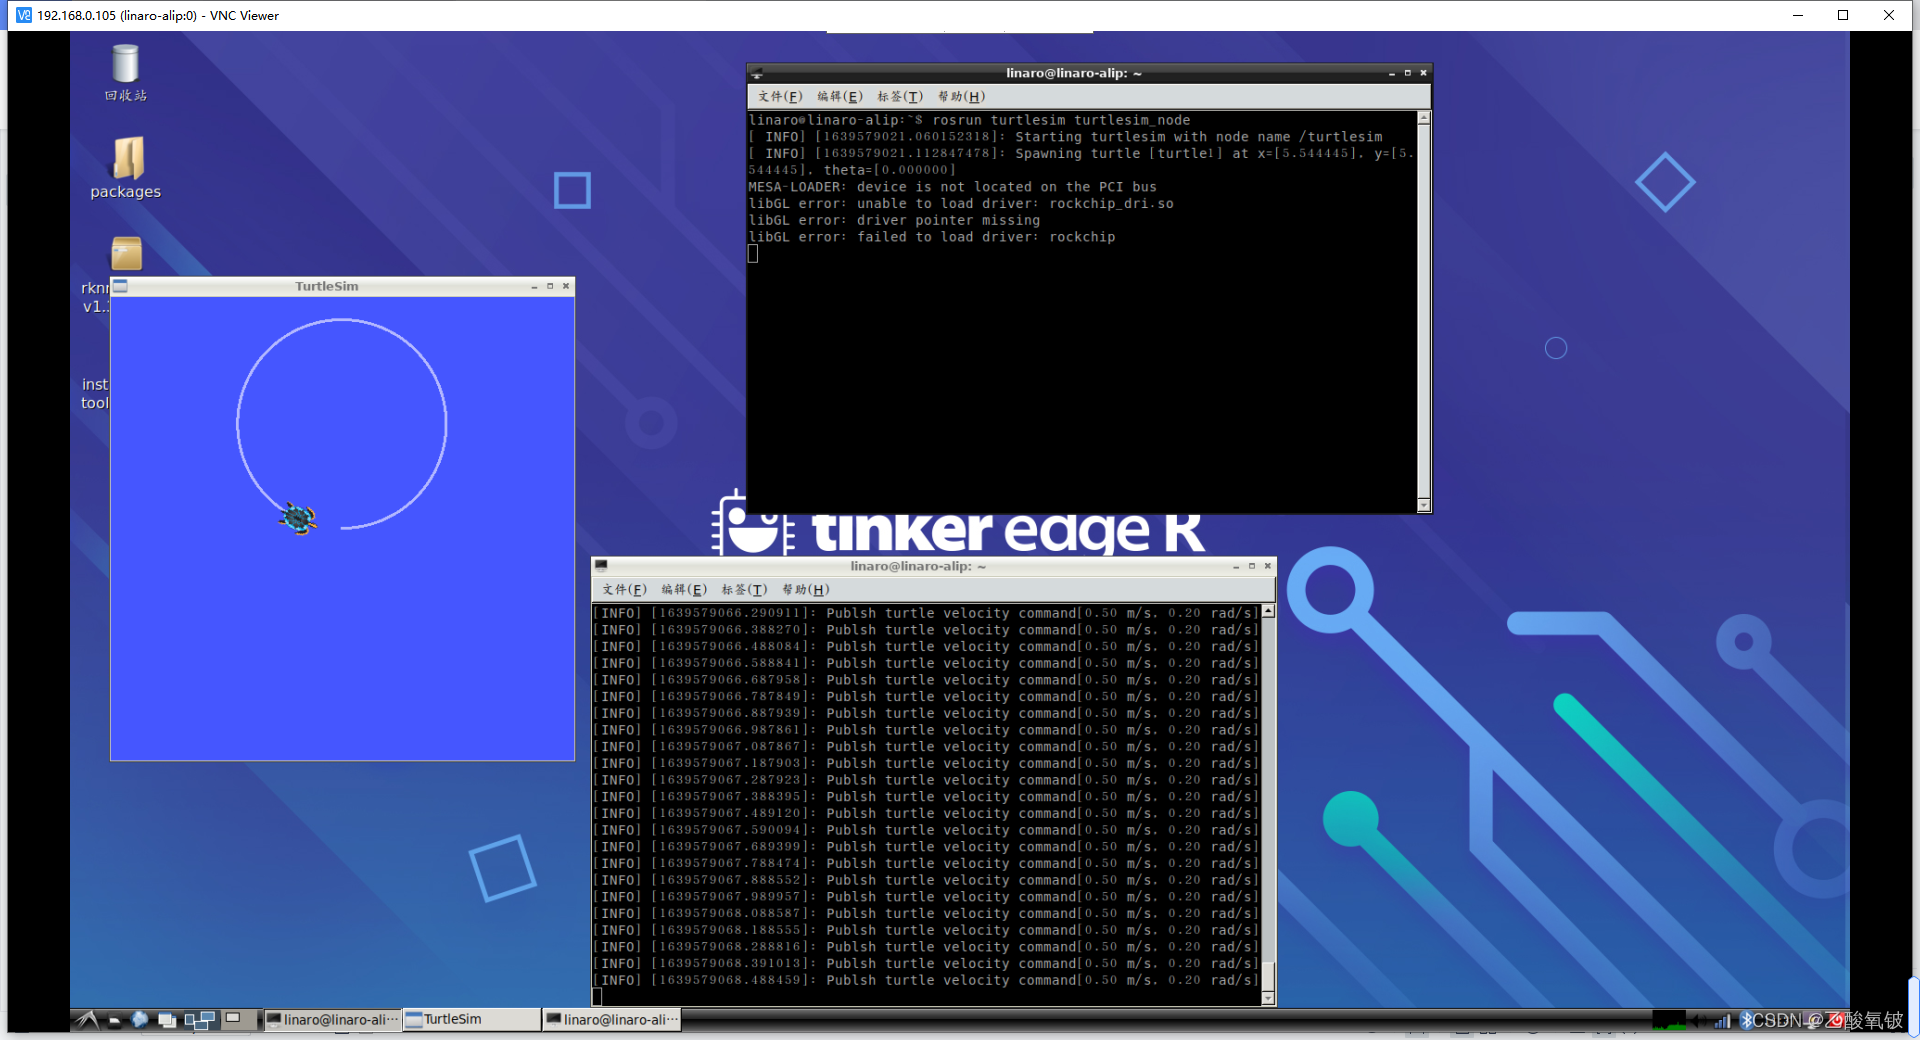Launch the web browser globe icon in the taskbar
Viewport: 1920px width, 1040px height.
(x=140, y=1019)
